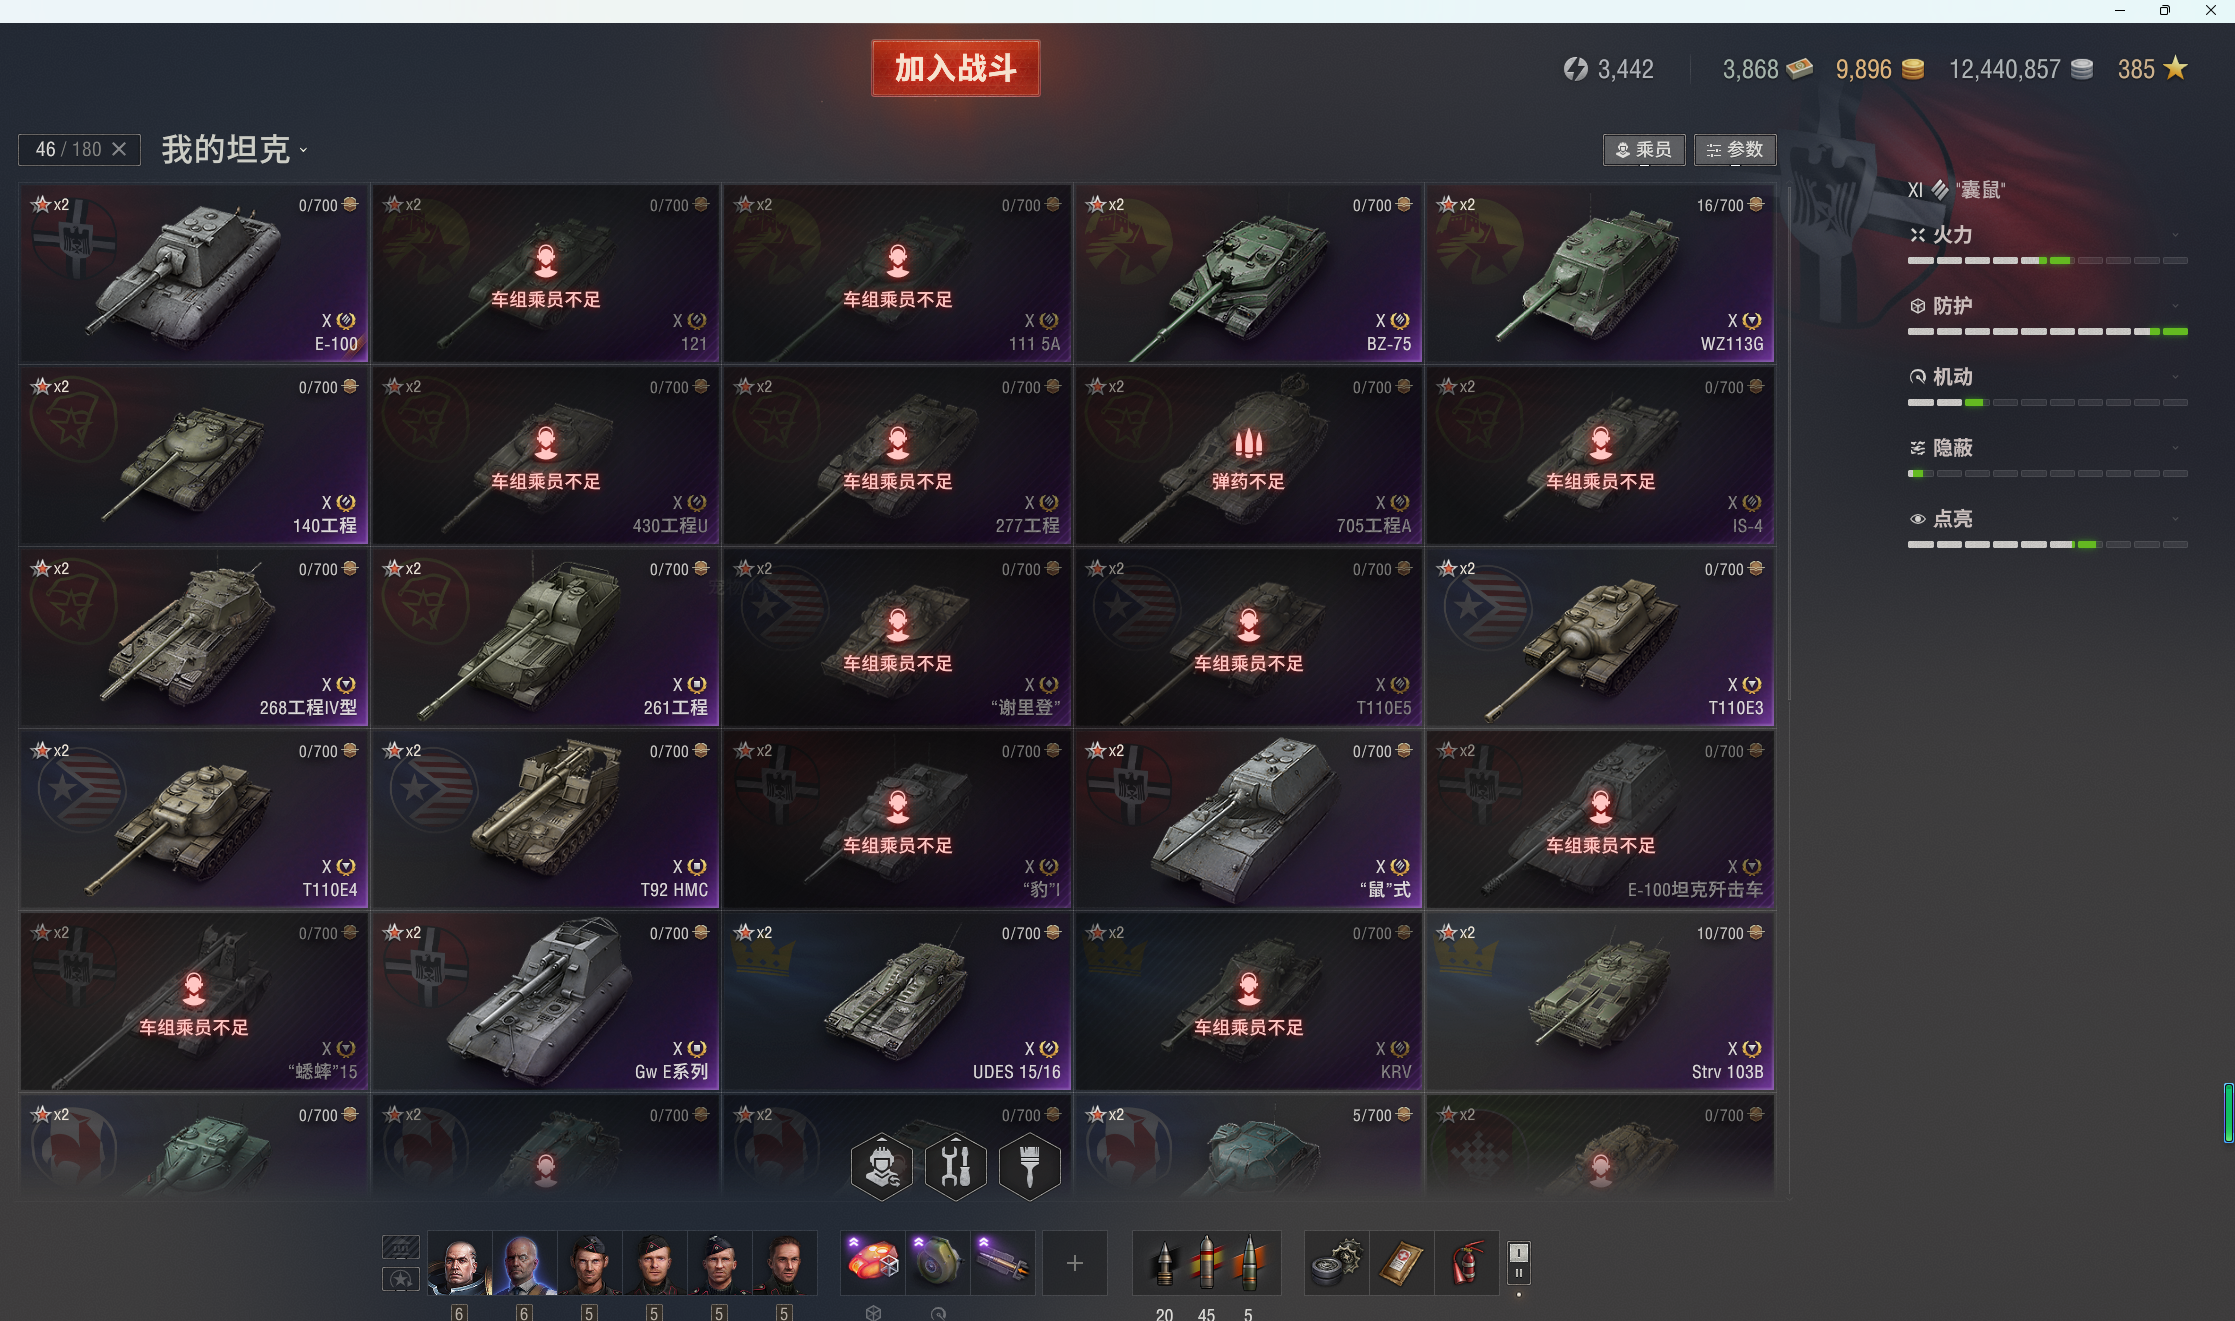Image resolution: width=2235 pixels, height=1321 pixels.
Task: Select the first aid kit consumable
Action: coord(1402,1263)
